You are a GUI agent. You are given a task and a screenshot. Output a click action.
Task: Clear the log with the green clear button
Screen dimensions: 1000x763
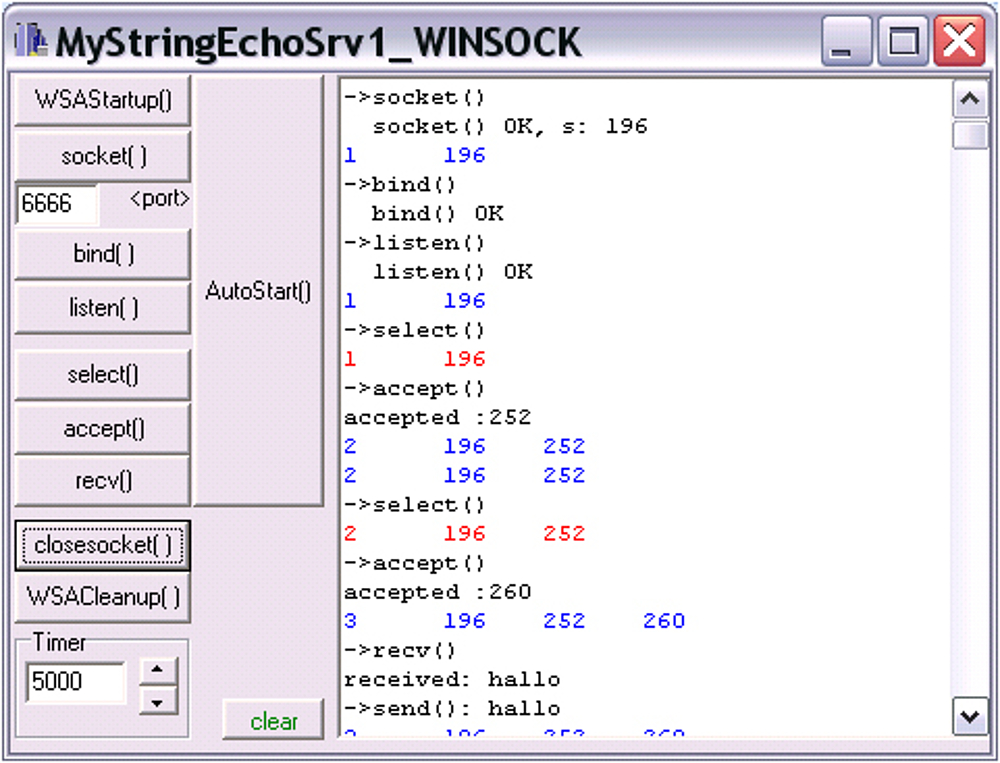[274, 721]
